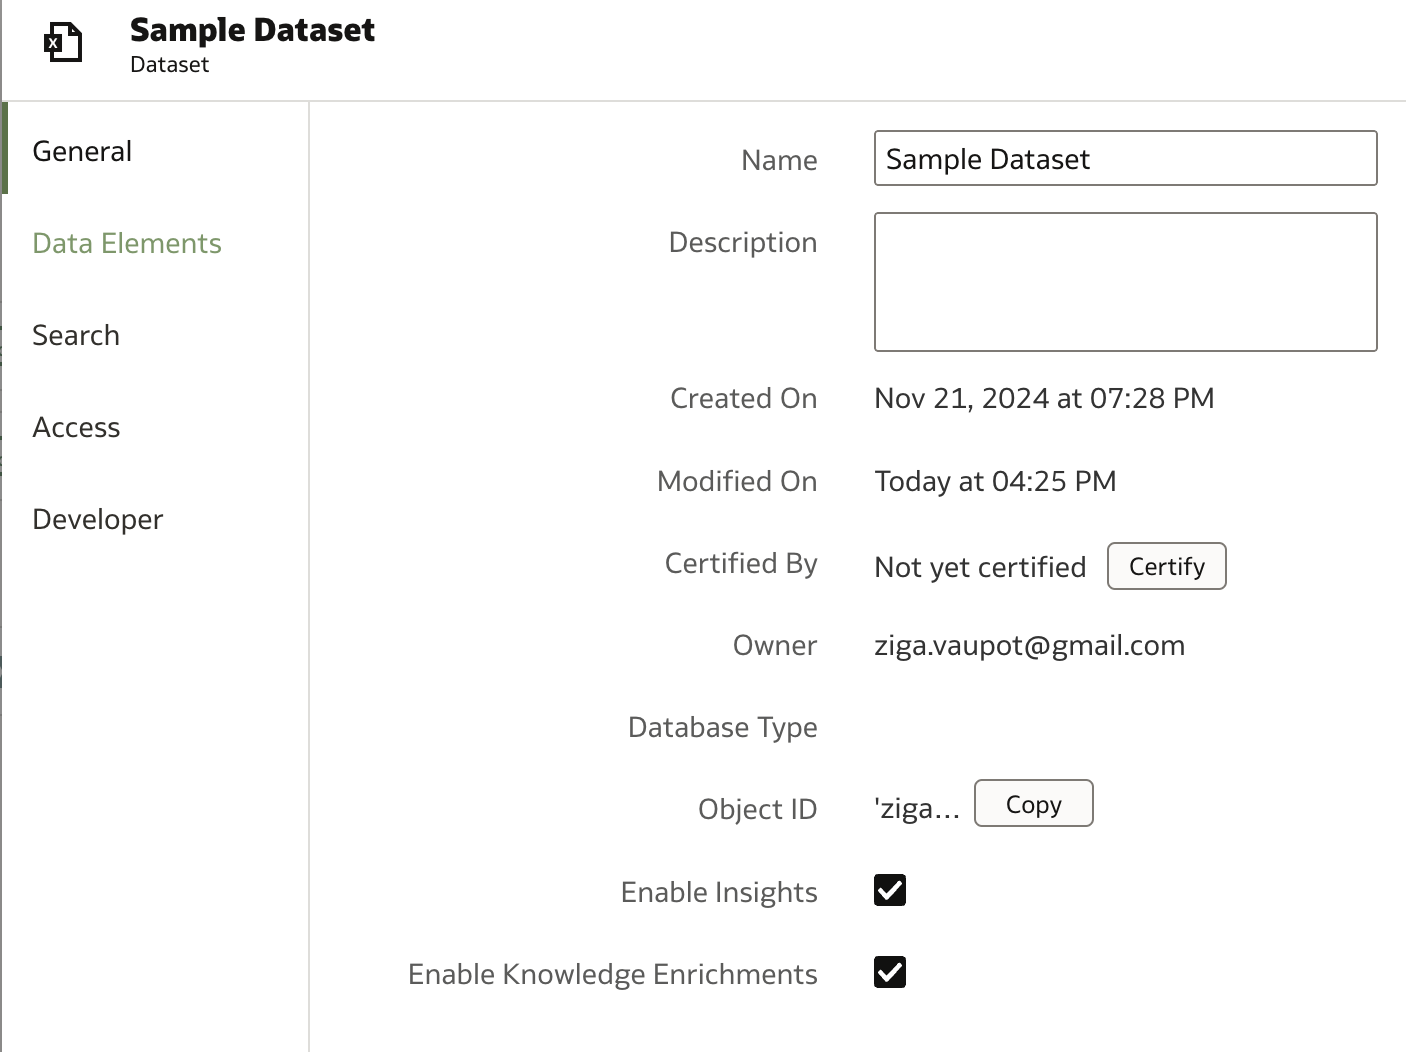Click the Name input field
The image size is (1406, 1052).
coord(1125,158)
